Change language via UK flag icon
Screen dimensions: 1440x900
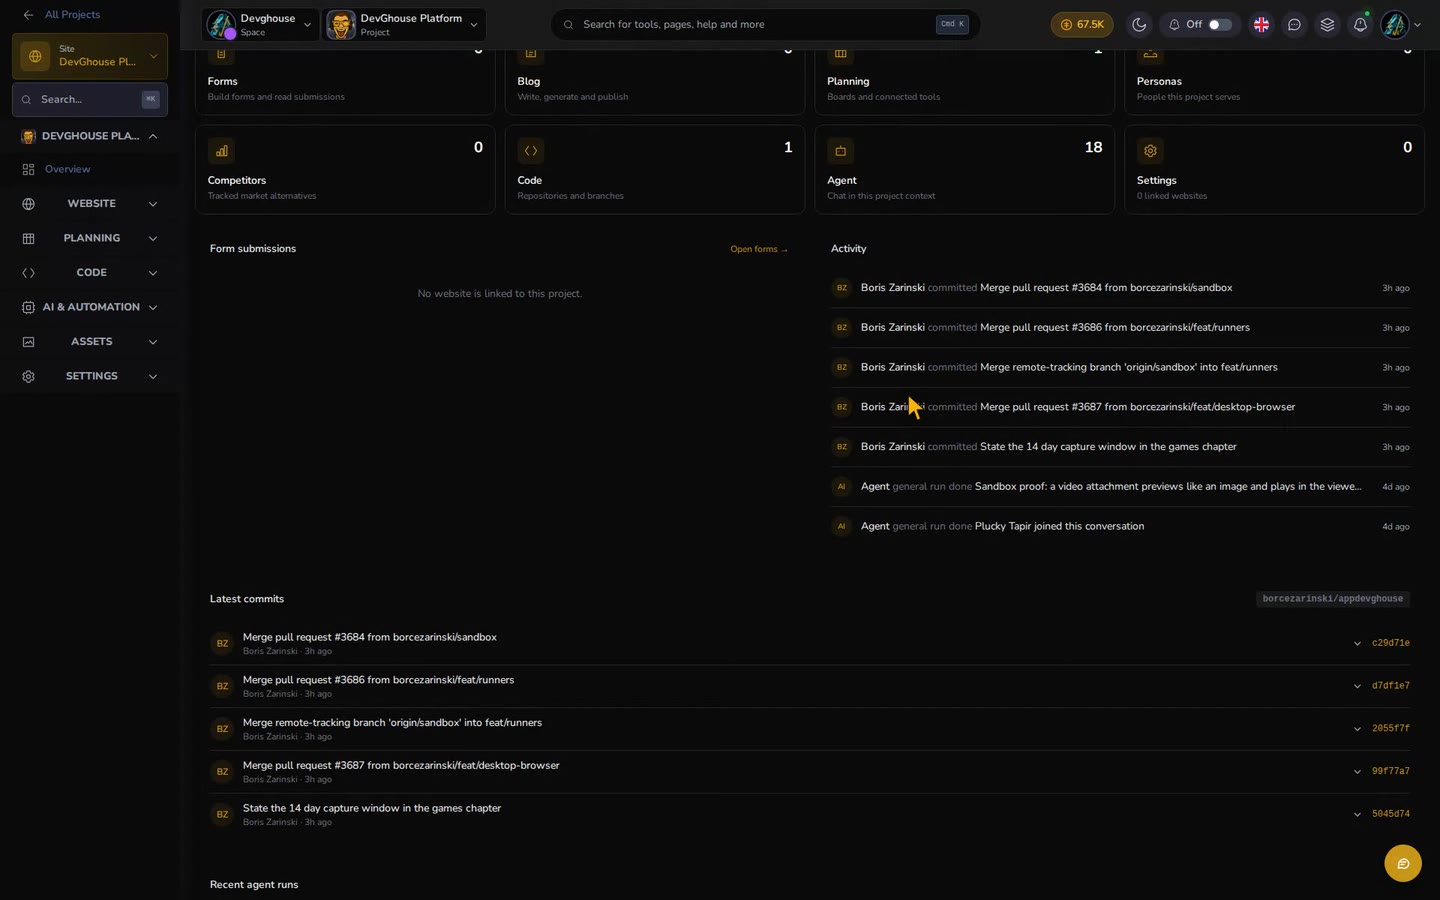(x=1261, y=24)
